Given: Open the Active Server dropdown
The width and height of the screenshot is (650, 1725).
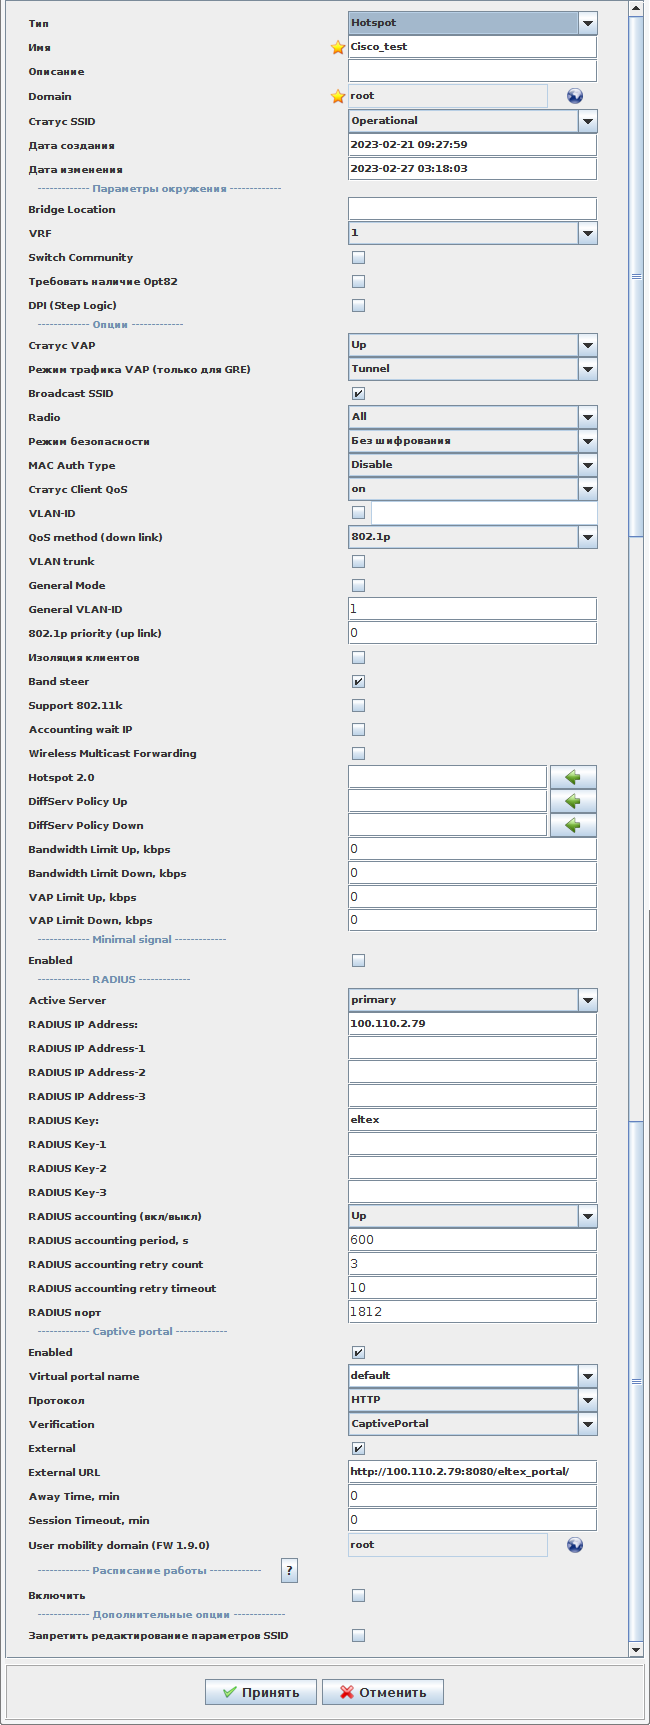Looking at the screenshot, I should coord(587,1000).
